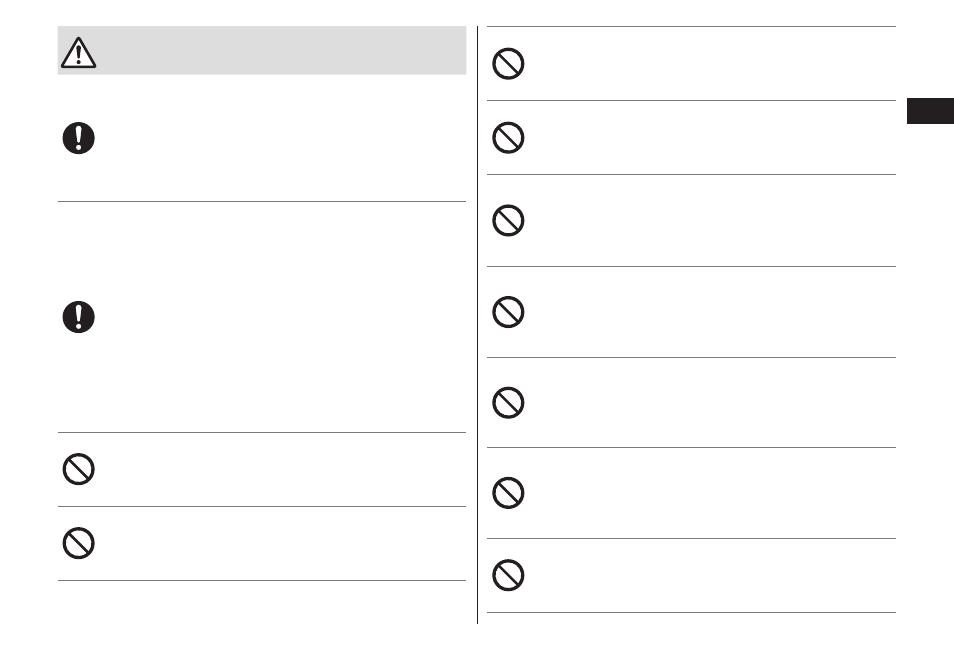Select last prohibition icon in right column
The width and height of the screenshot is (954, 671).
coord(508,575)
